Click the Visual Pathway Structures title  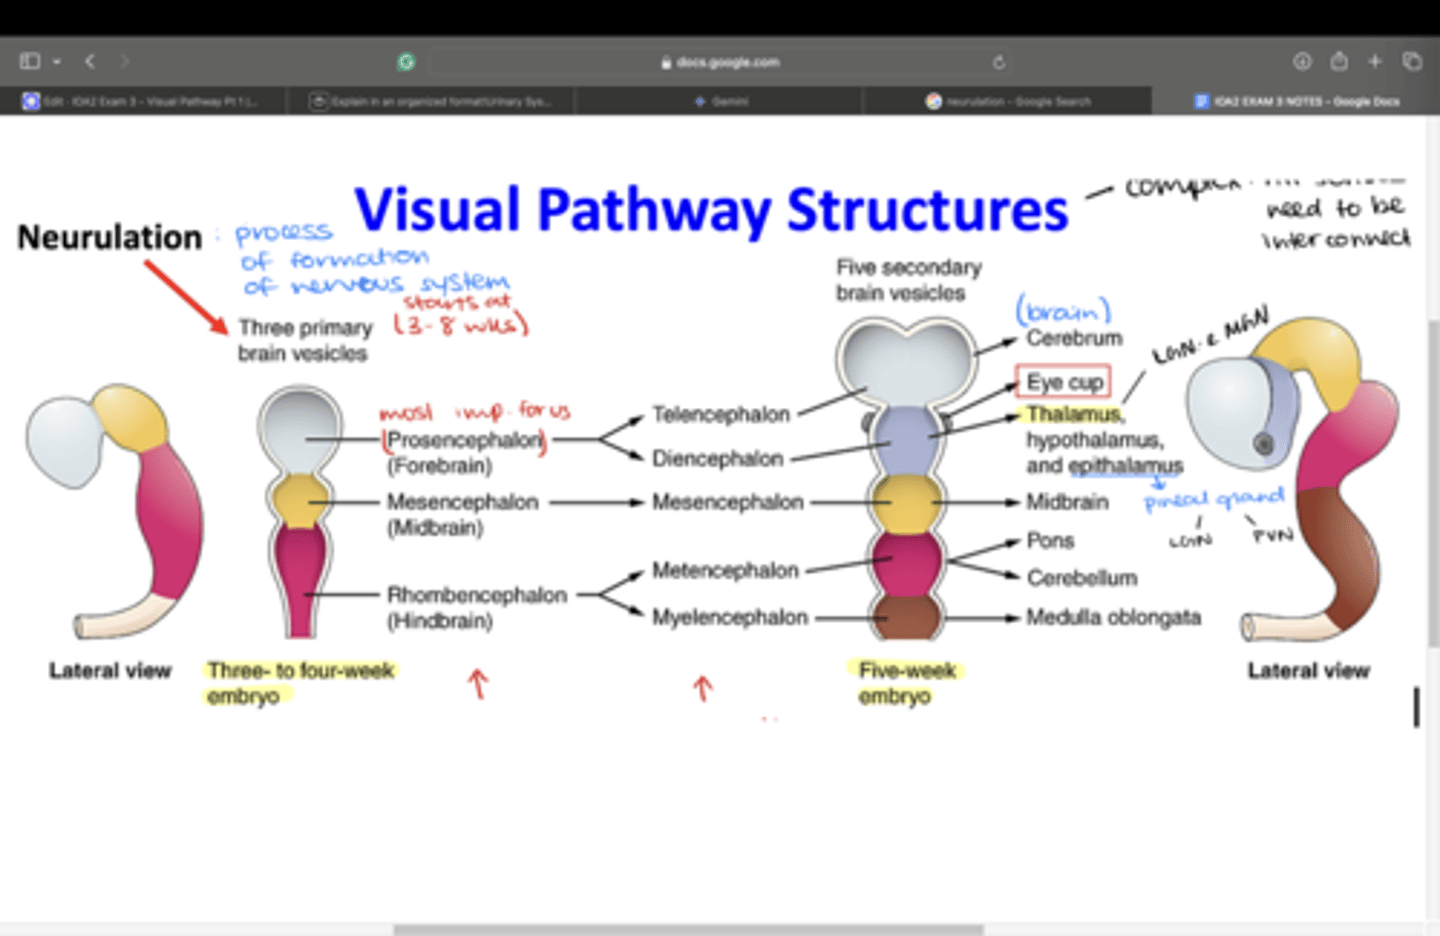[711, 211]
